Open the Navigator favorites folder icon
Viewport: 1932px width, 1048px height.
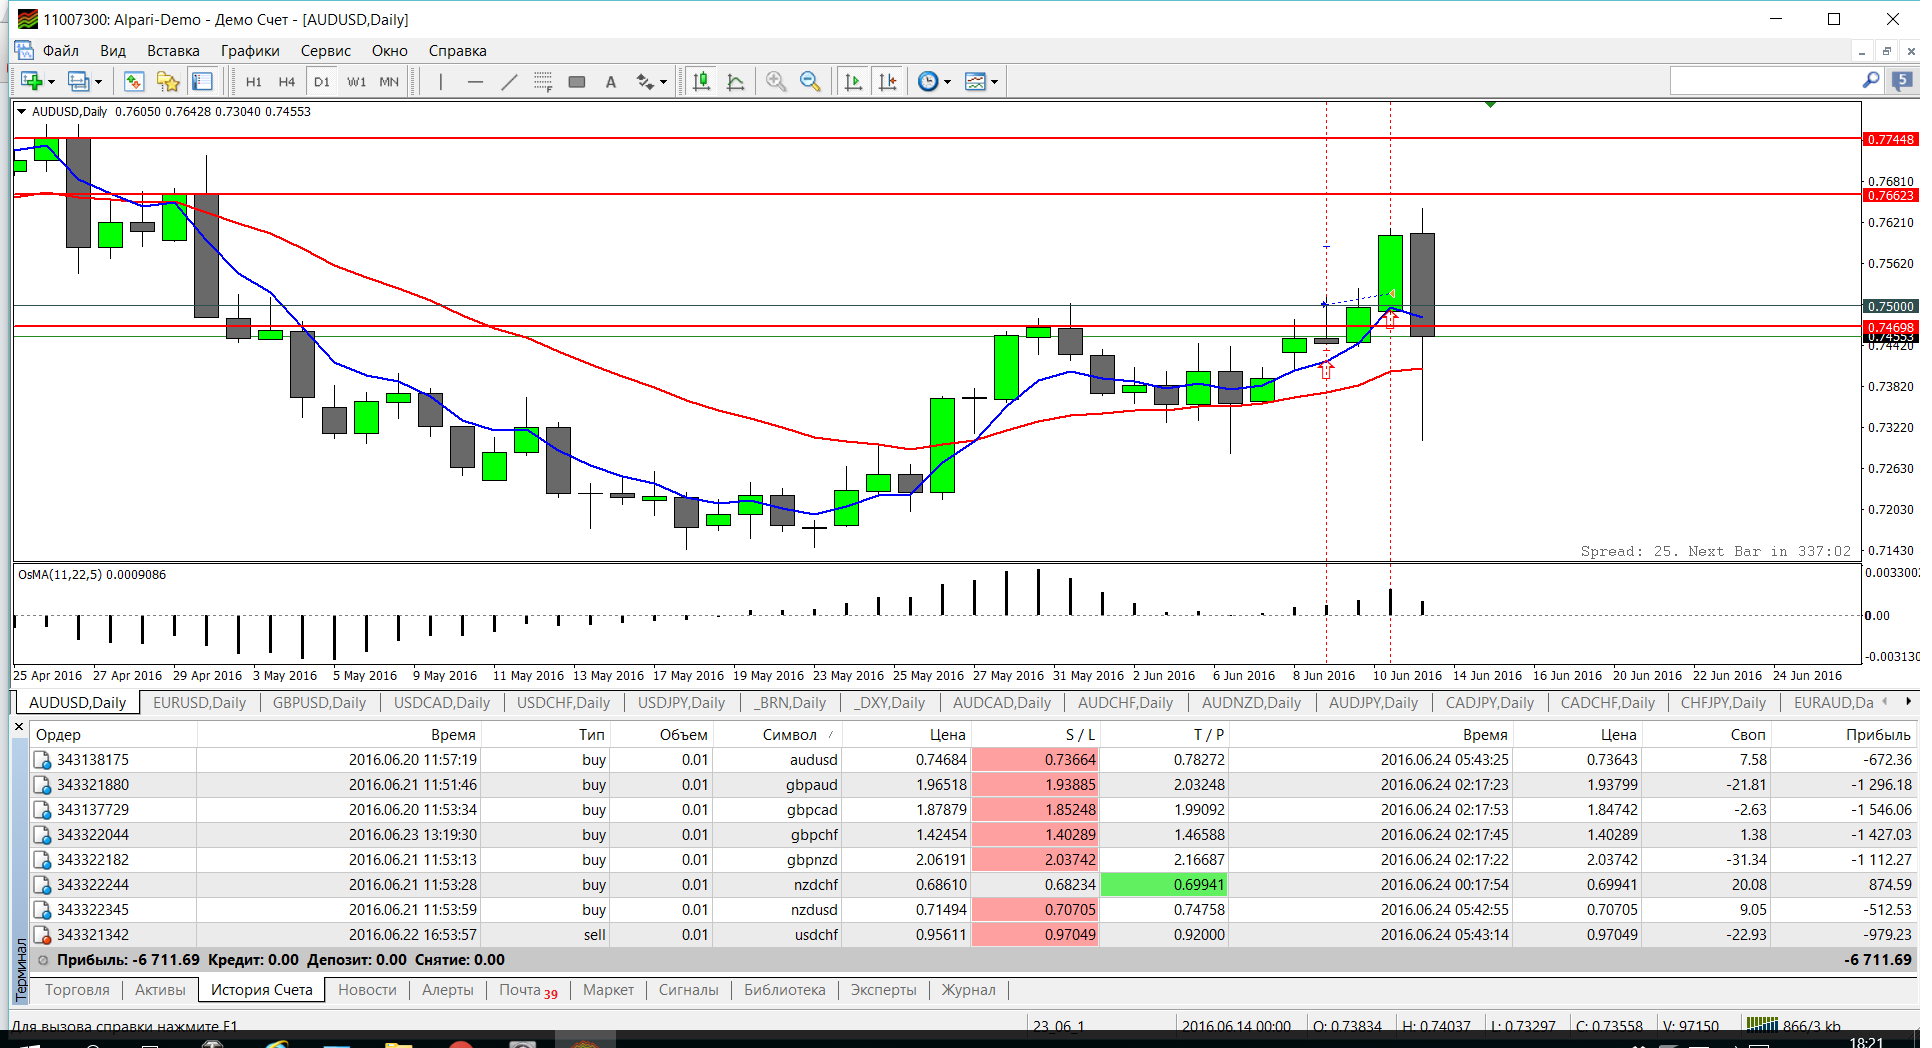(168, 82)
